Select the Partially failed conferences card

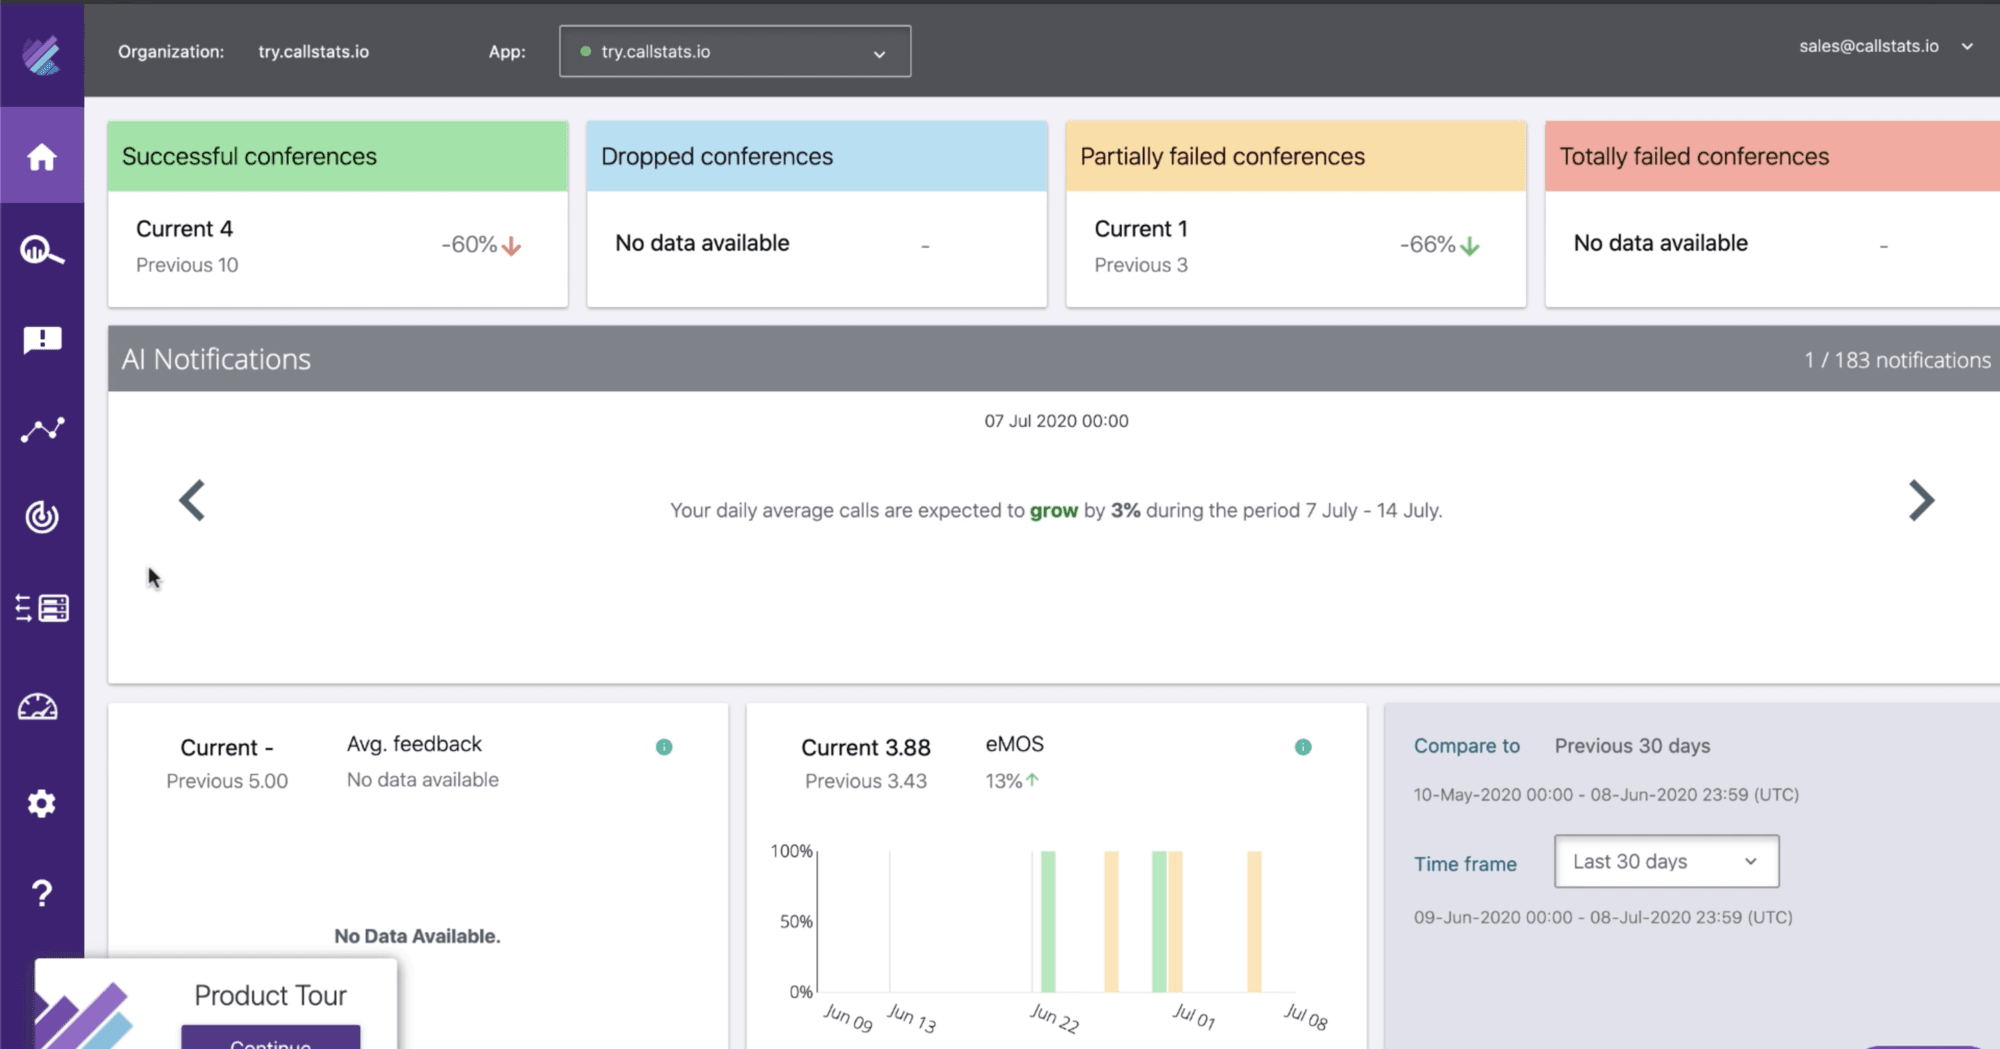click(x=1296, y=214)
